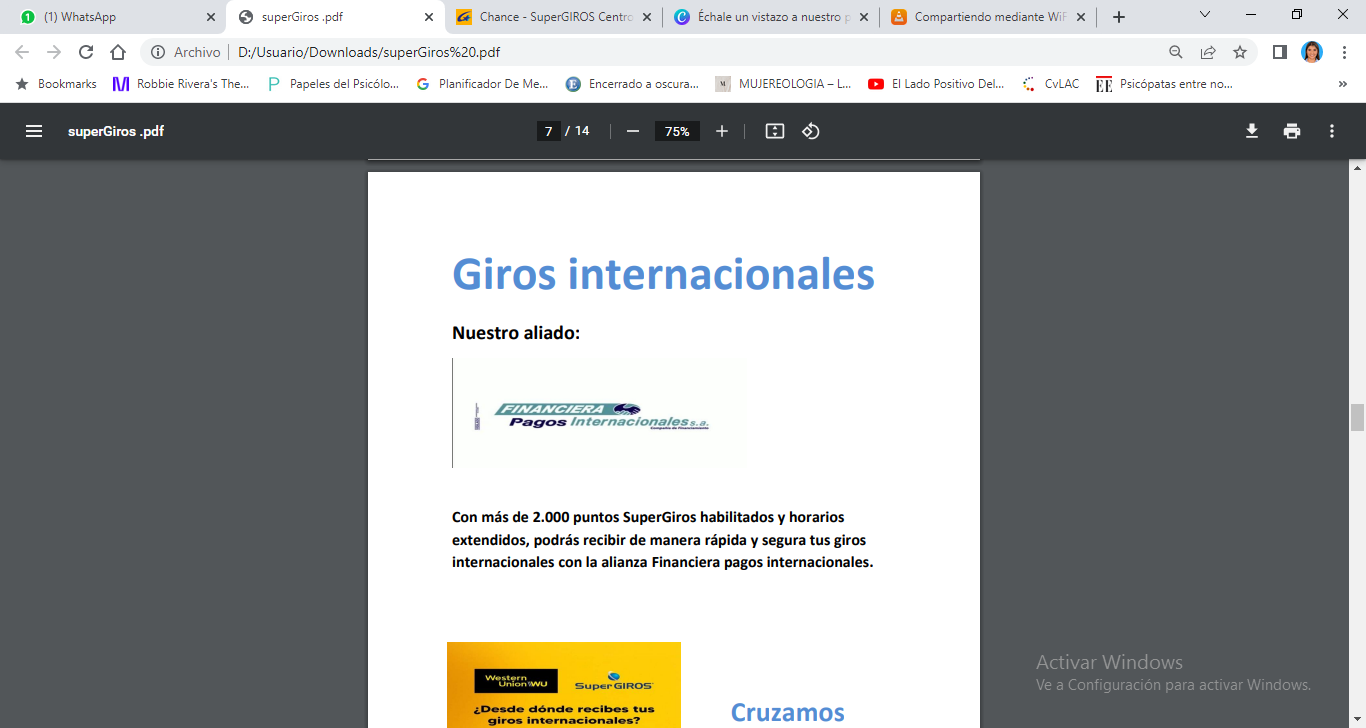The height and width of the screenshot is (728, 1366).
Task: Open the Planificador De Me... bookmark
Action: 482,84
